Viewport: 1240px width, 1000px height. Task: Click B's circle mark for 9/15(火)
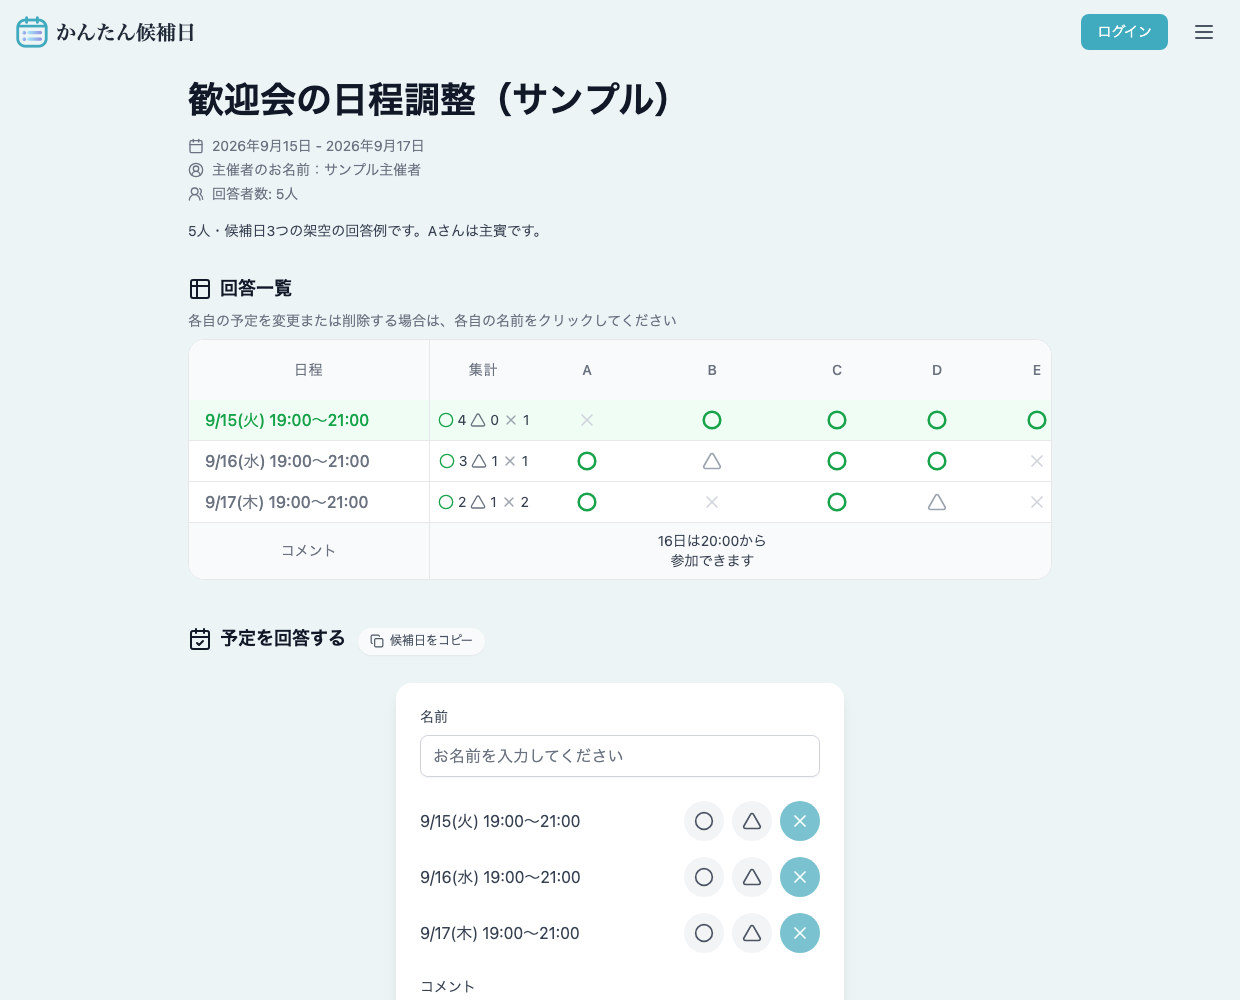[712, 420]
